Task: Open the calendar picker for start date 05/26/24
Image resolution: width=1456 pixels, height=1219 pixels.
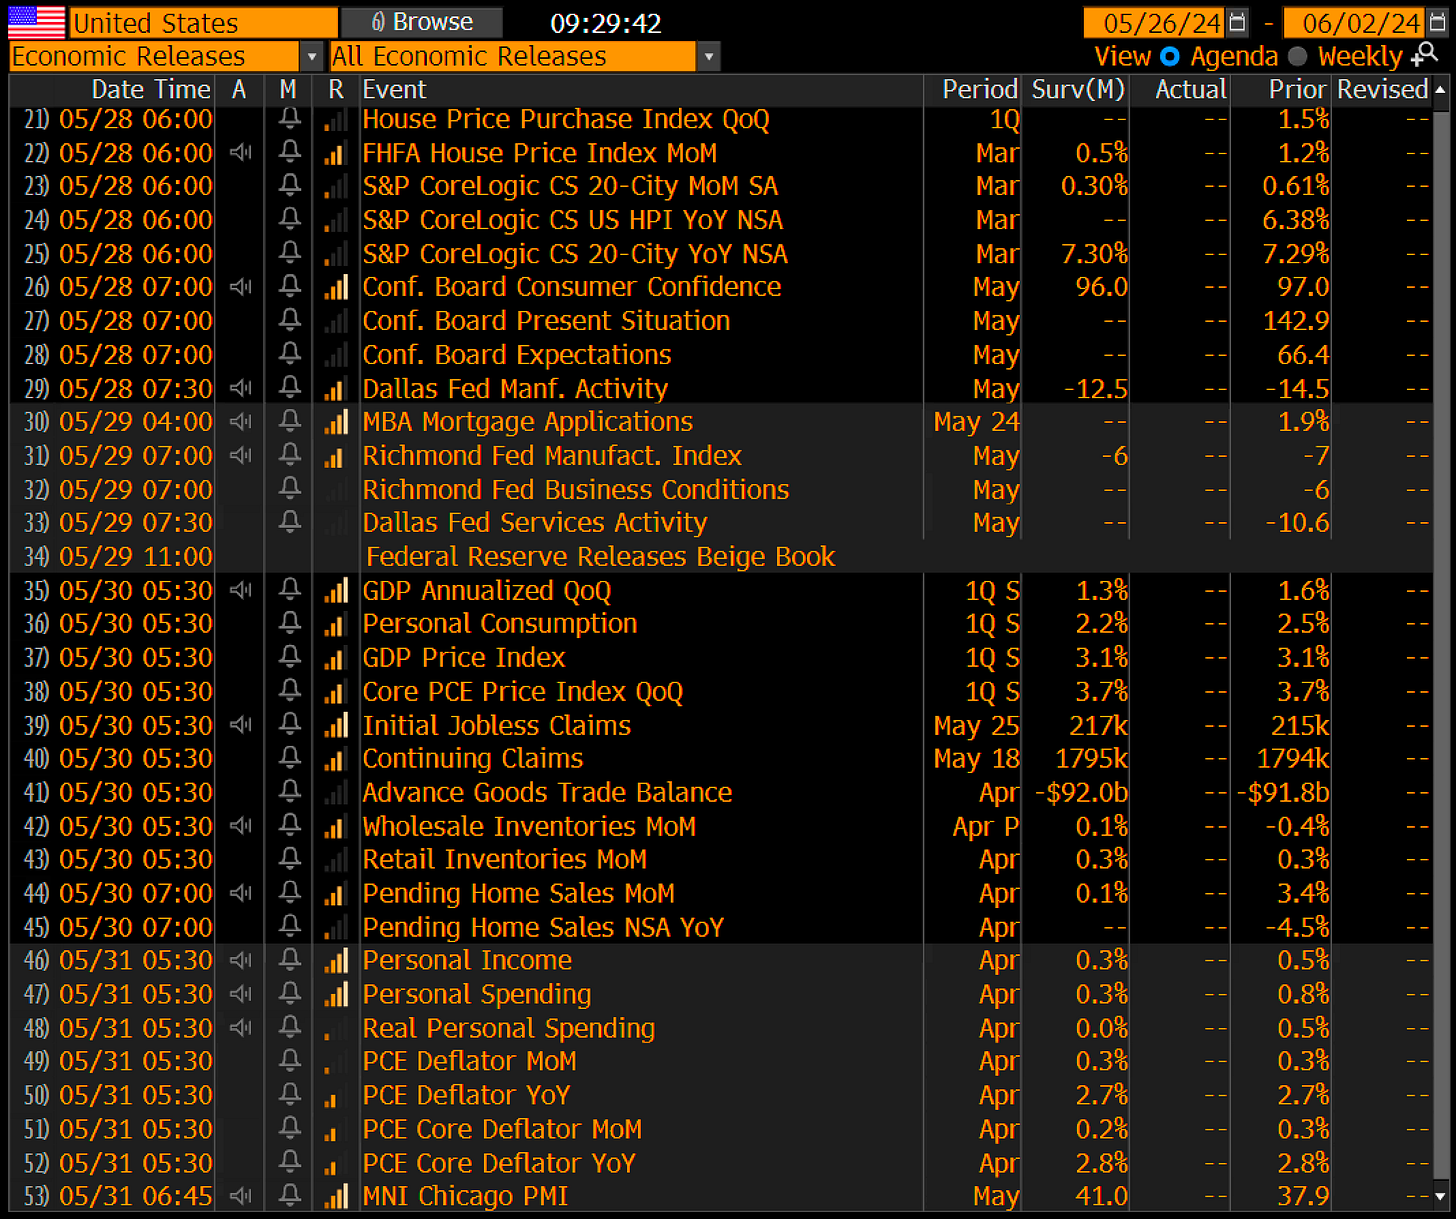Action: click(x=1237, y=22)
